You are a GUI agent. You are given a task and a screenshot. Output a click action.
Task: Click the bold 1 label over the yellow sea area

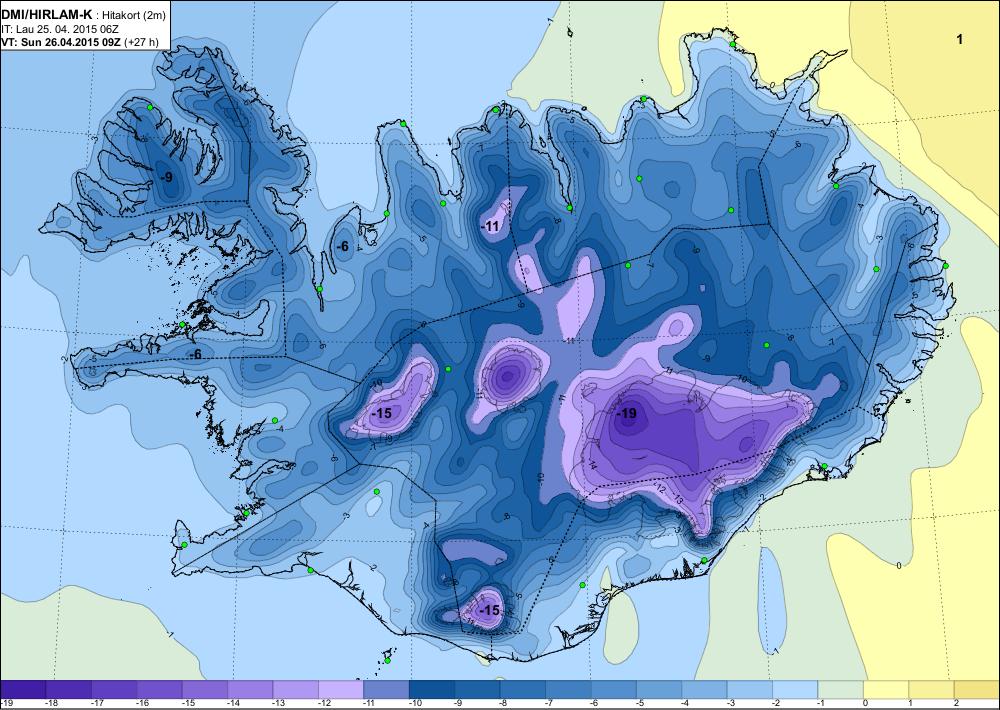coord(959,40)
